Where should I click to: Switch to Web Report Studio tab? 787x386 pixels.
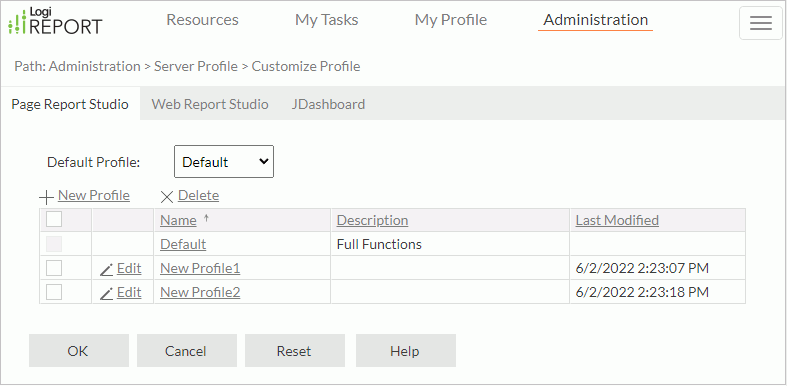210,104
